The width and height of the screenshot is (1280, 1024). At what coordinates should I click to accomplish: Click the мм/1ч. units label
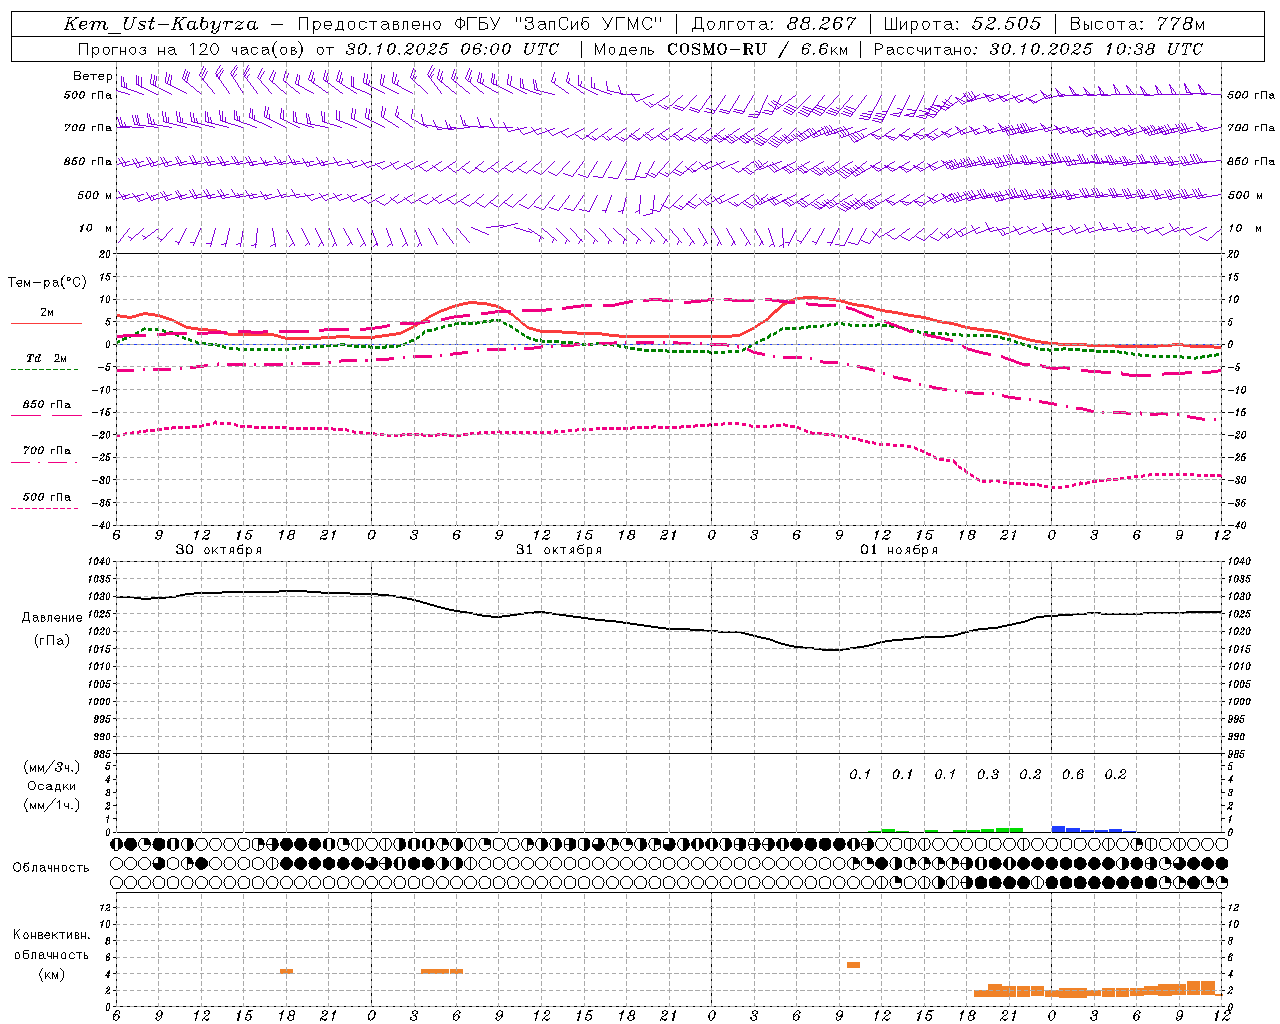click(x=51, y=805)
